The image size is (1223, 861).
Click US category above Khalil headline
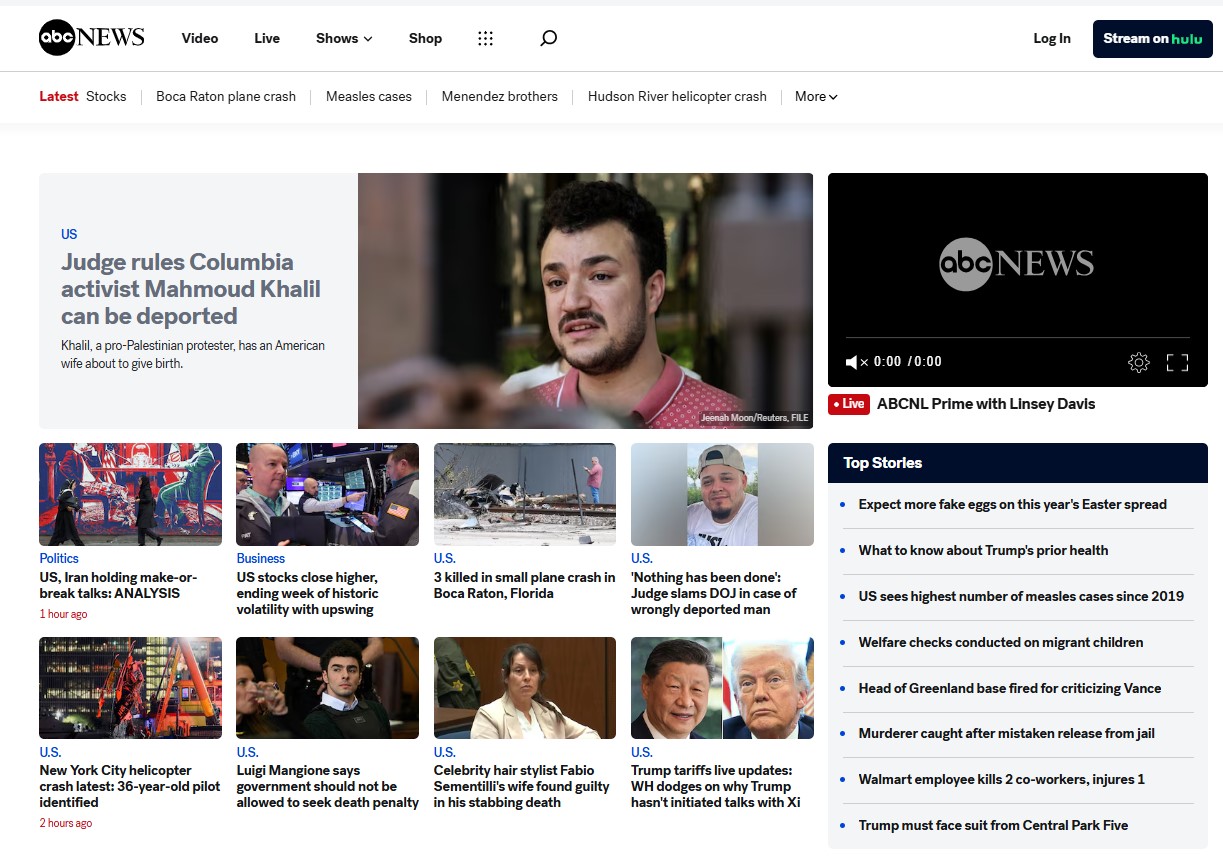tap(69, 234)
